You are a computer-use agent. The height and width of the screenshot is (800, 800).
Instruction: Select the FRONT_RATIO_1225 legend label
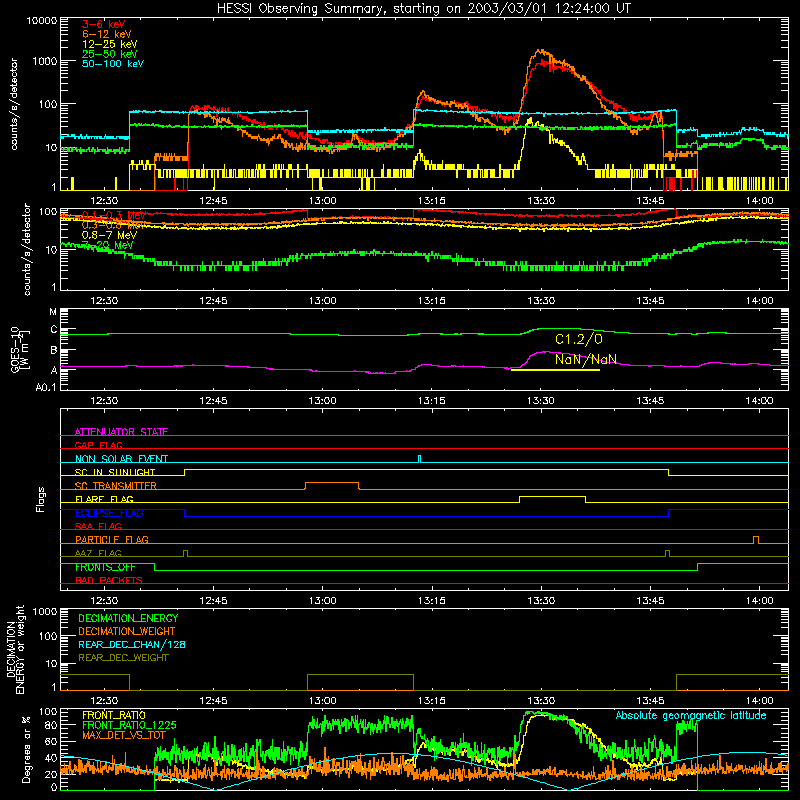tap(129, 725)
